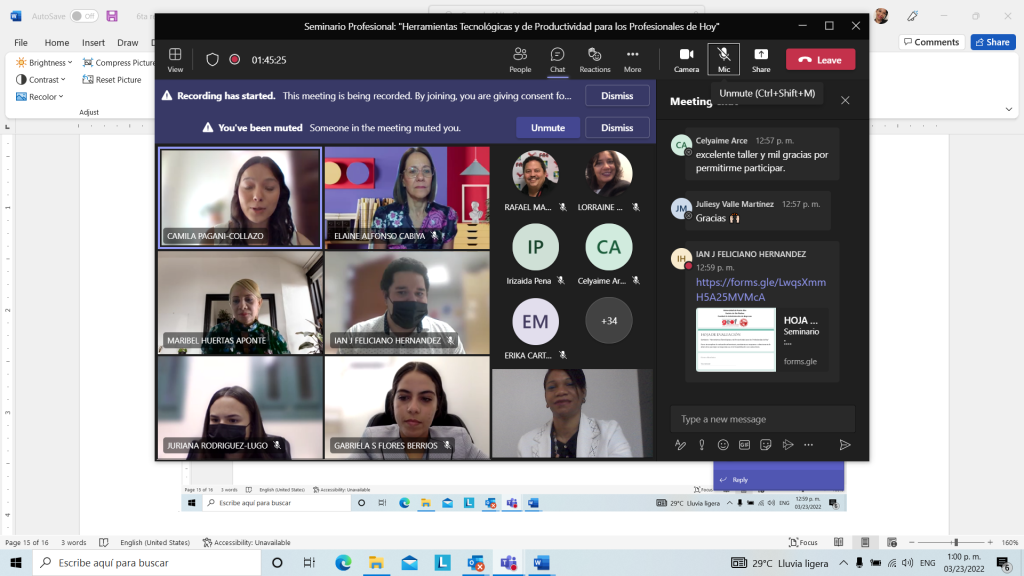Click the red recording indicator icon

tap(234, 59)
